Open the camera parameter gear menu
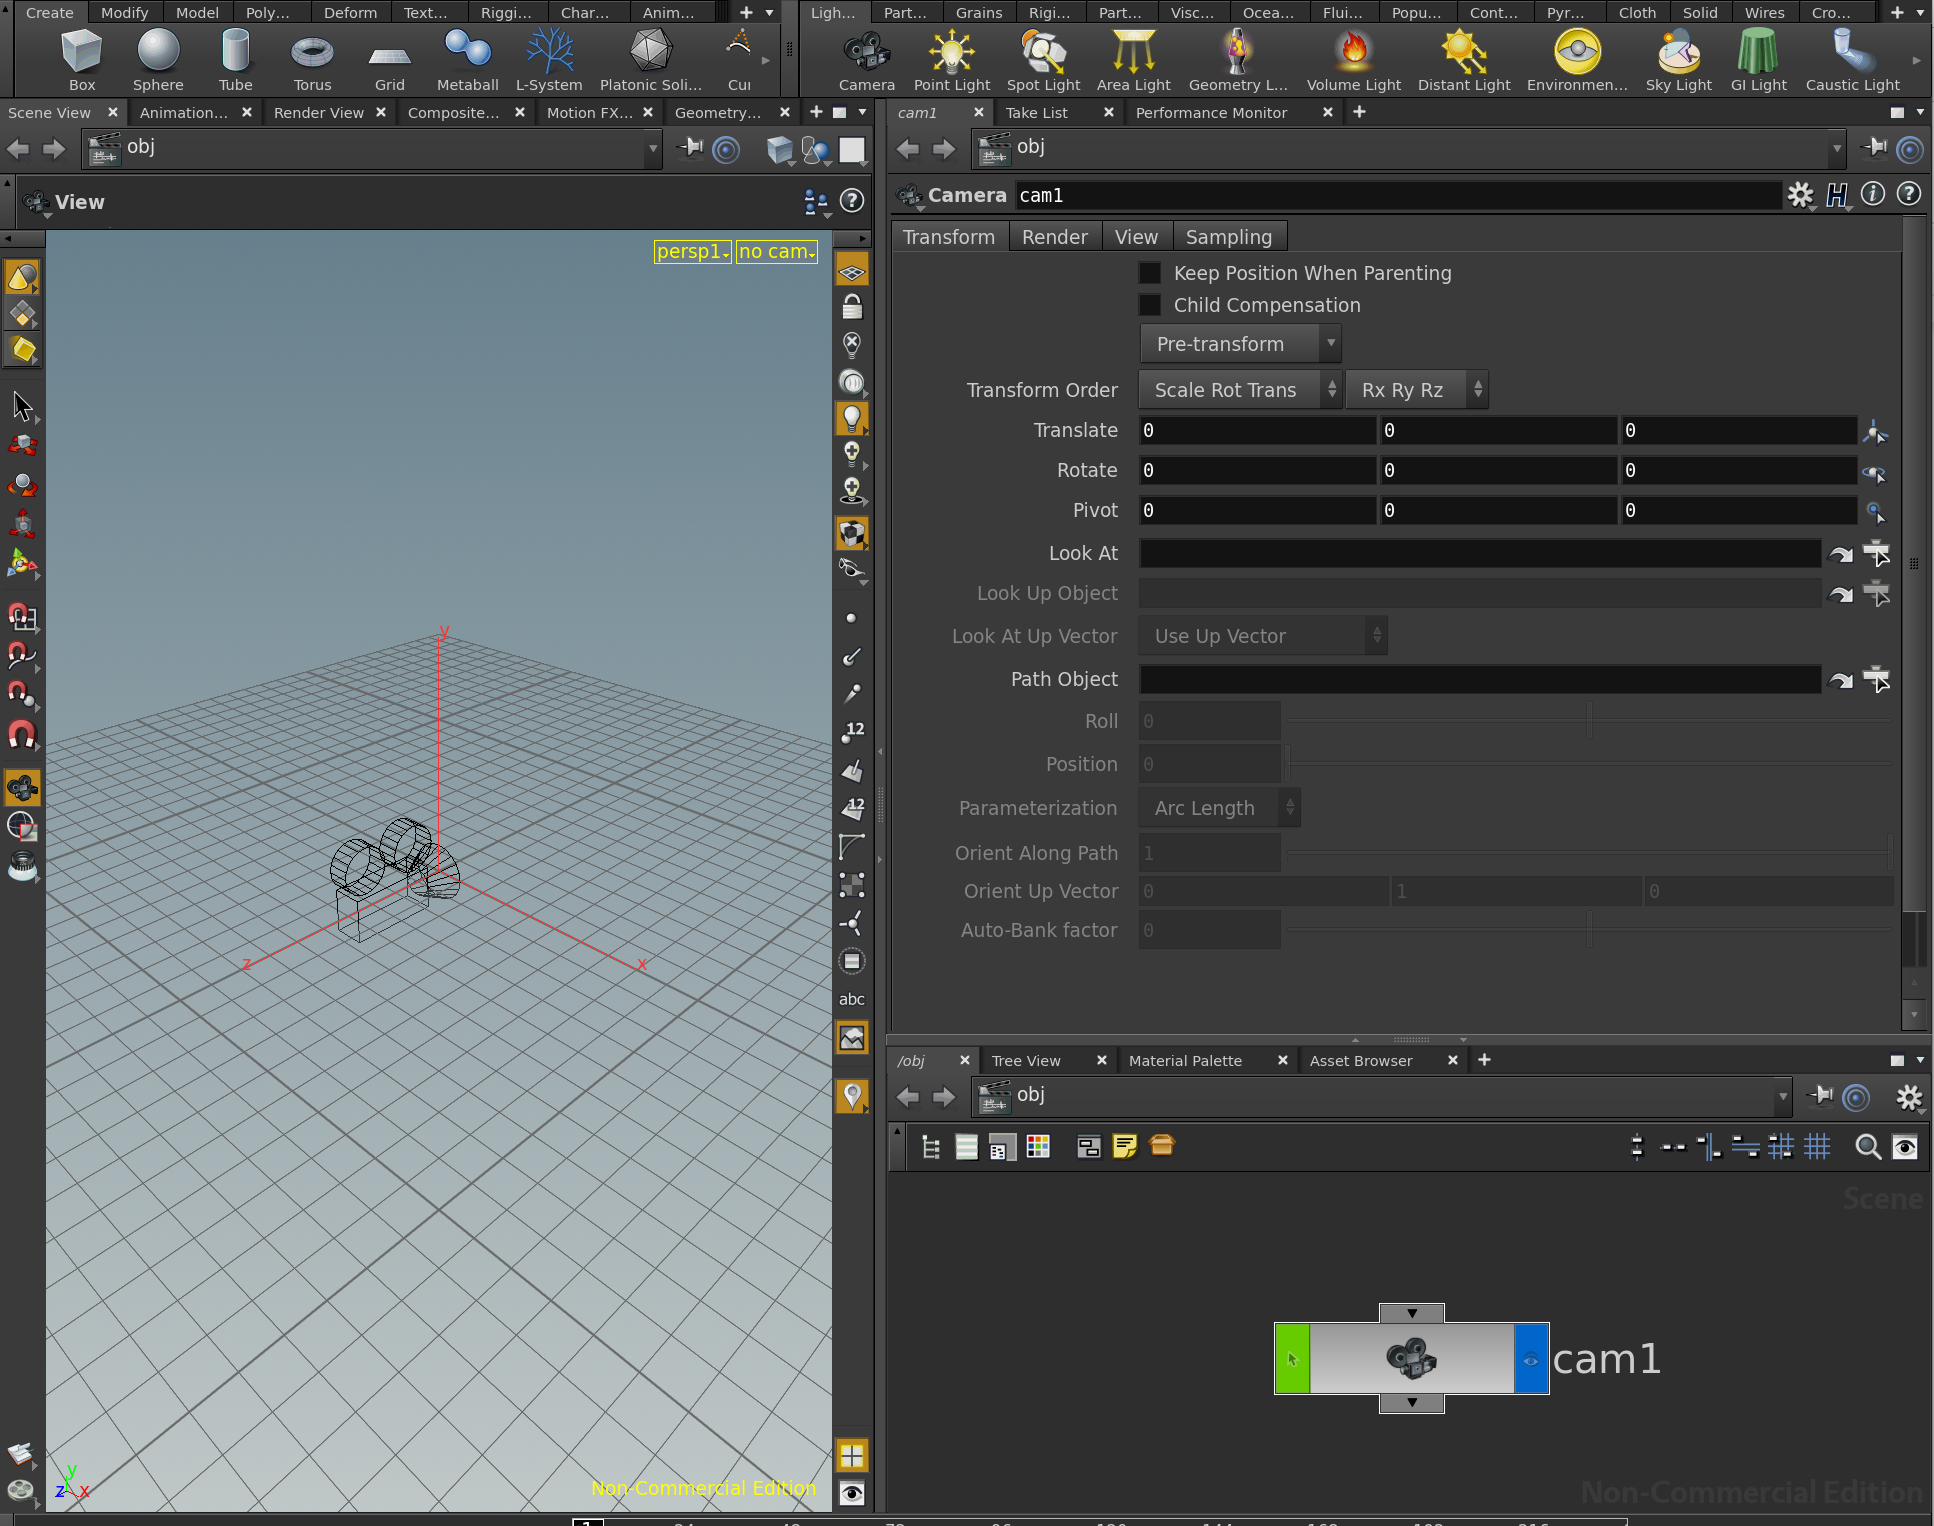1934x1526 pixels. tap(1800, 195)
